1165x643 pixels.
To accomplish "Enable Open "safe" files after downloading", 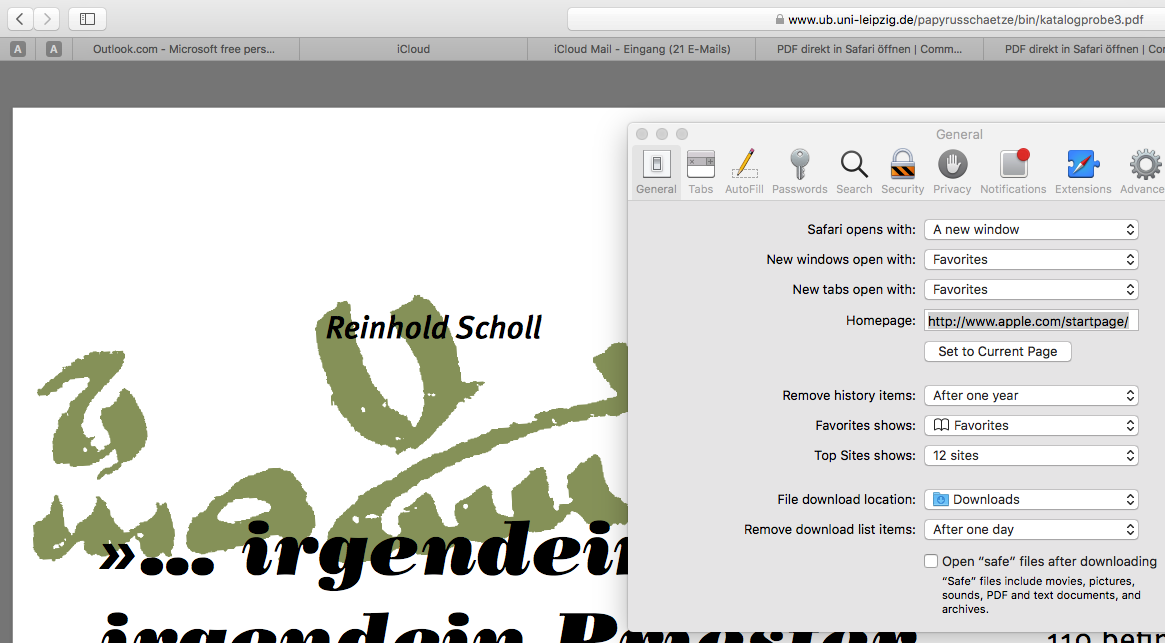I will pyautogui.click(x=931, y=561).
